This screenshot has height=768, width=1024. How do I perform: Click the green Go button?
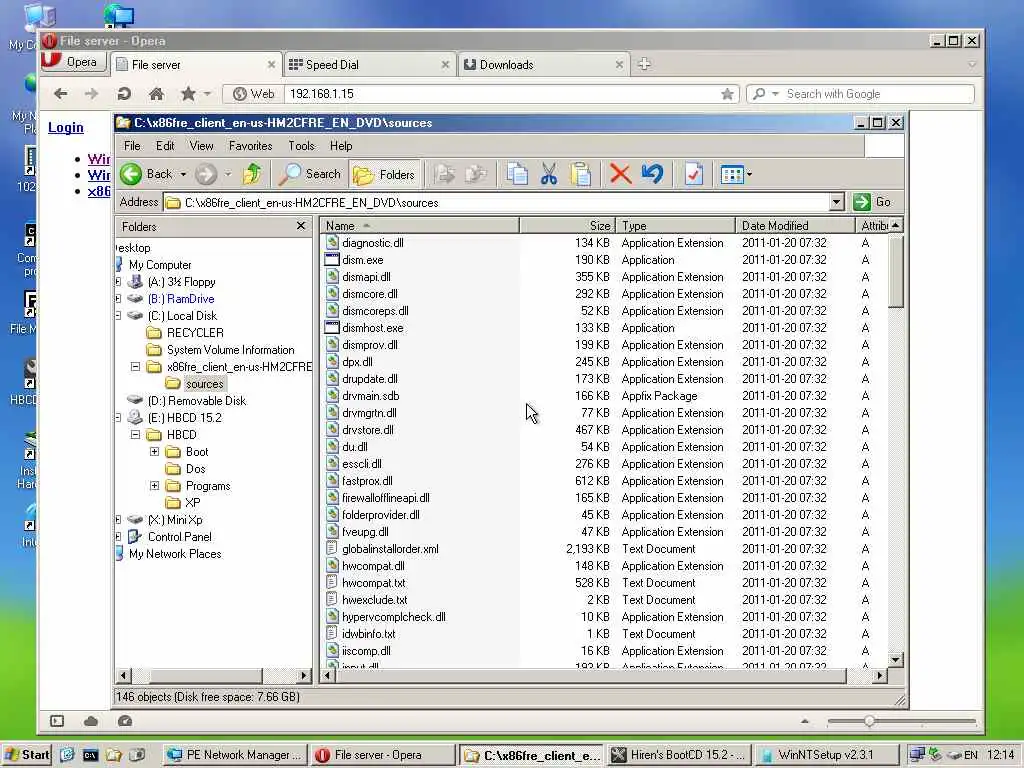(x=872, y=202)
